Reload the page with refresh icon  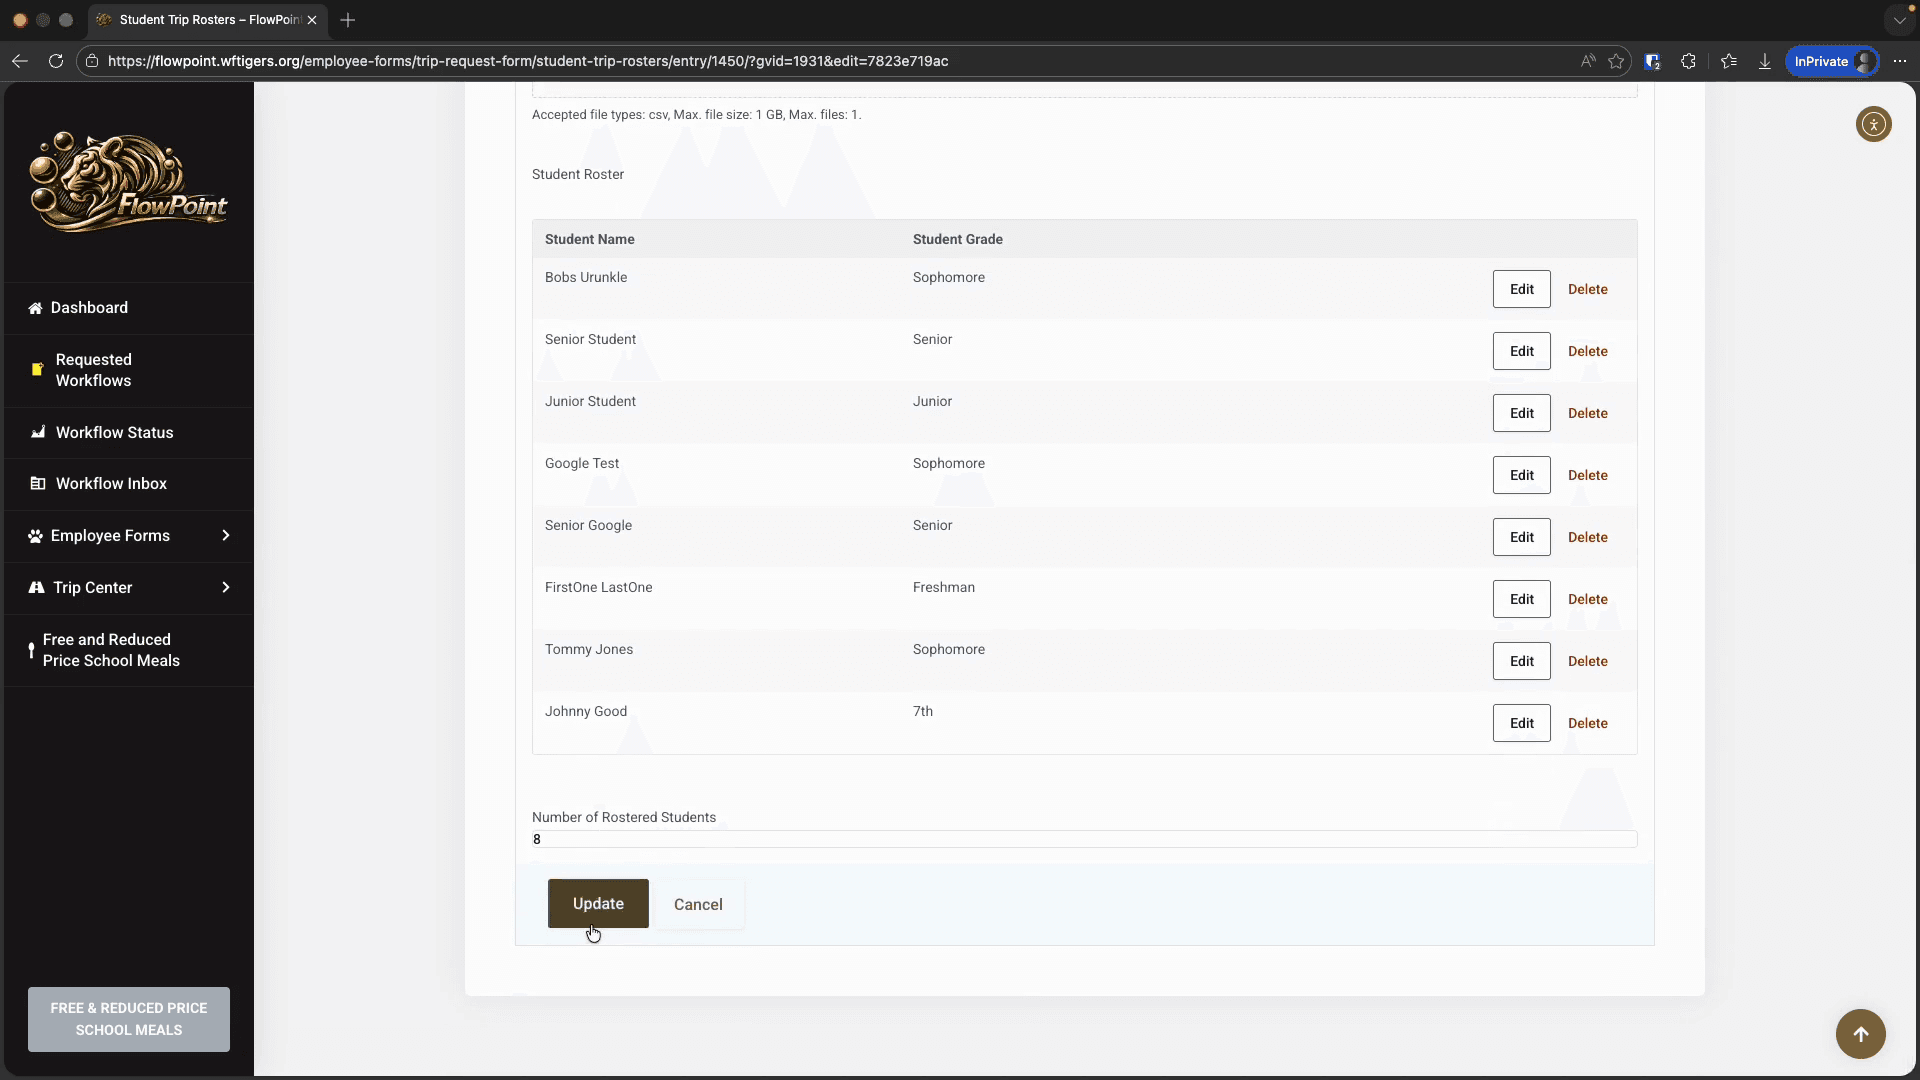coord(56,61)
